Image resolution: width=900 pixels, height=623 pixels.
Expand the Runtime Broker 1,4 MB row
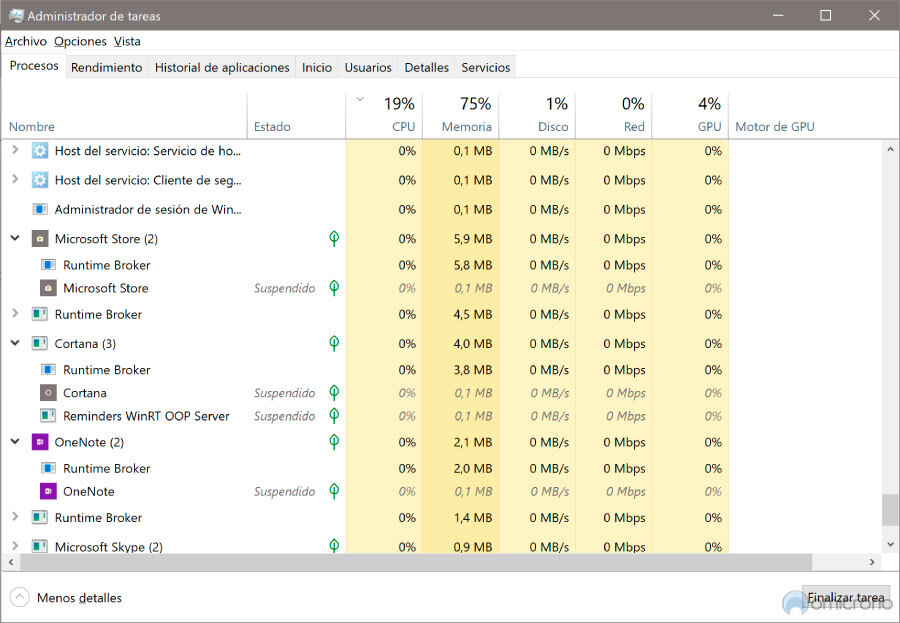point(15,517)
